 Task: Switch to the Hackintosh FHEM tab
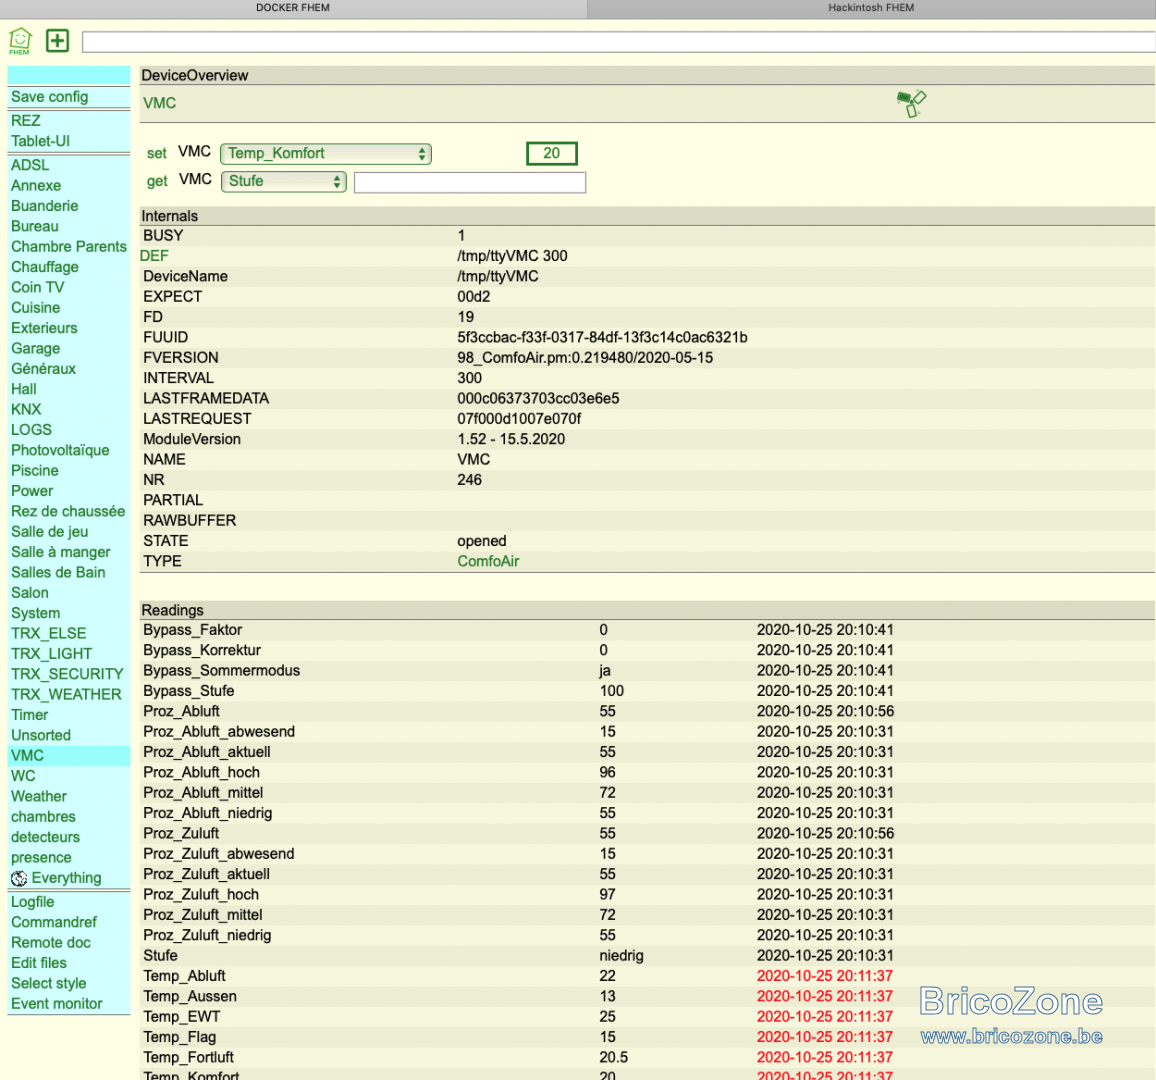871,8
